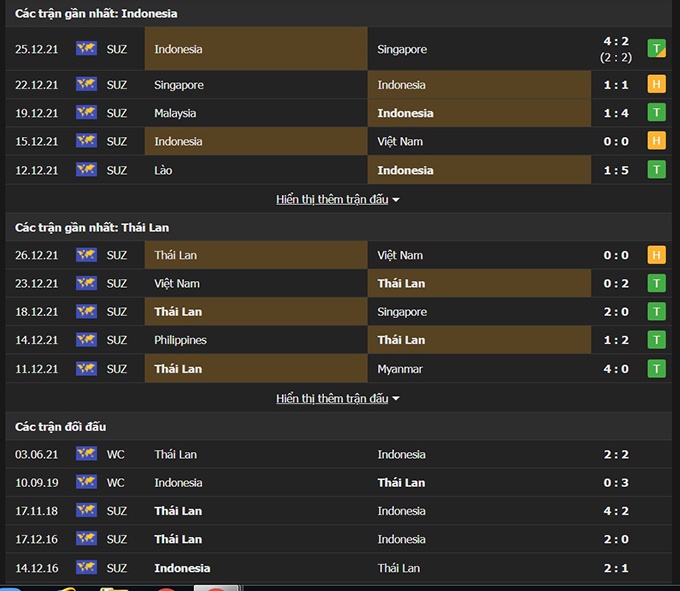The width and height of the screenshot is (680, 591).
Task: Click the flag icon beside Malaysia–Indonesia match
Action: pyautogui.click(x=86, y=113)
